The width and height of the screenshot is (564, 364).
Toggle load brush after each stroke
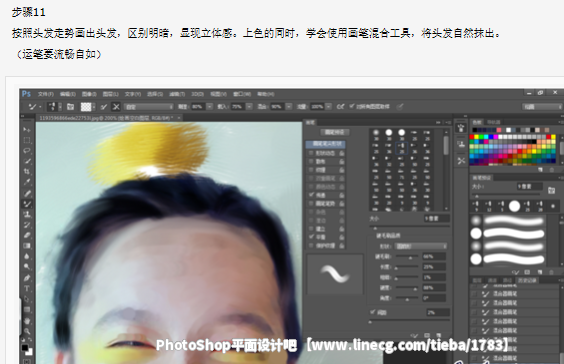click(x=104, y=107)
